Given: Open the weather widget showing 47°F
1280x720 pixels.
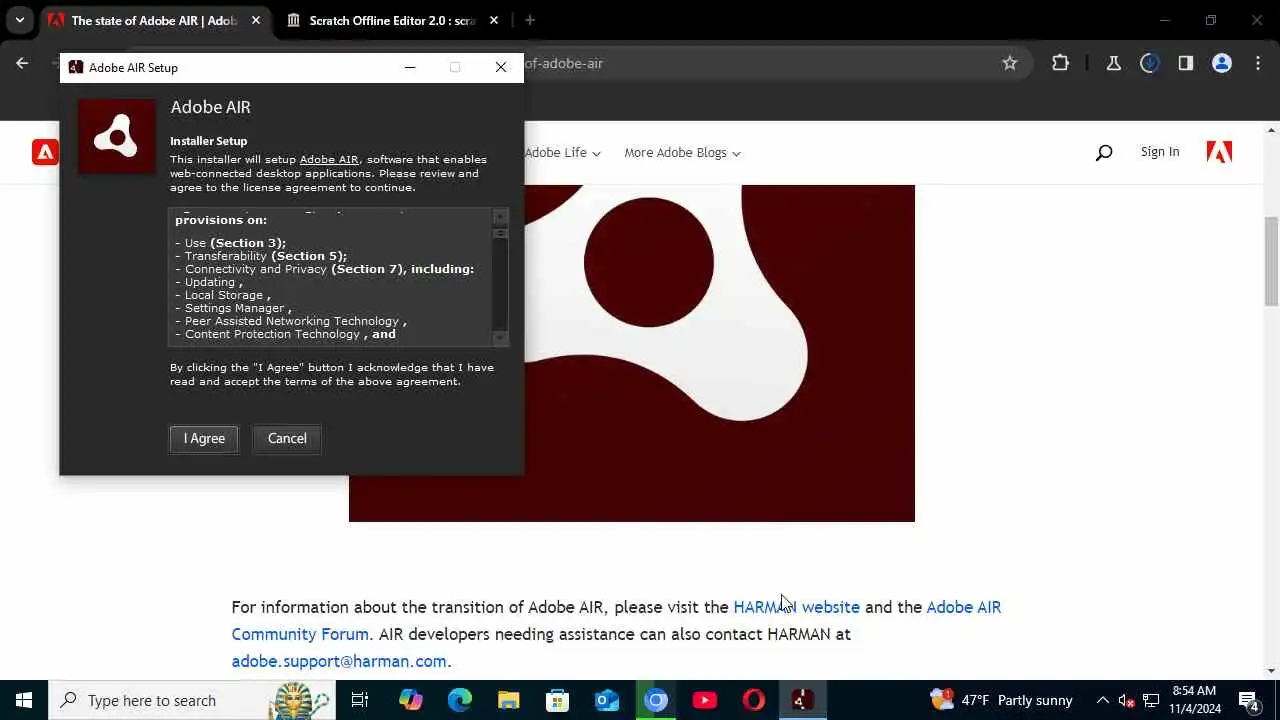Looking at the screenshot, I should click(1001, 700).
